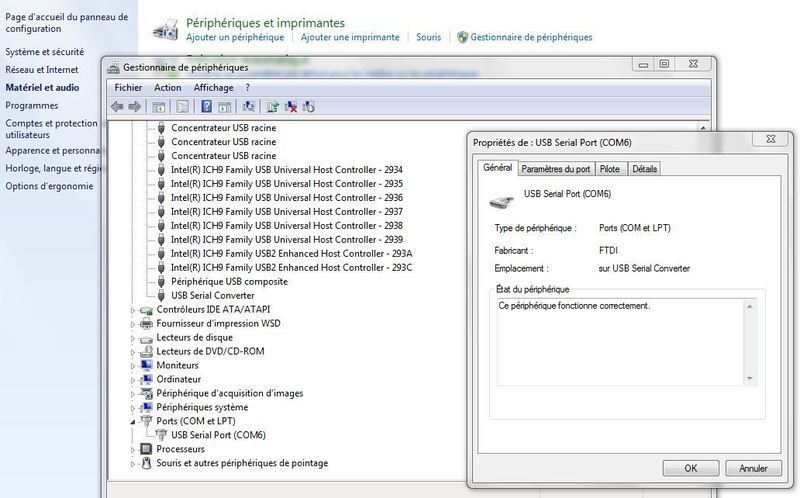800x498 pixels.
Task: Open the ? help menu
Action: click(x=247, y=88)
